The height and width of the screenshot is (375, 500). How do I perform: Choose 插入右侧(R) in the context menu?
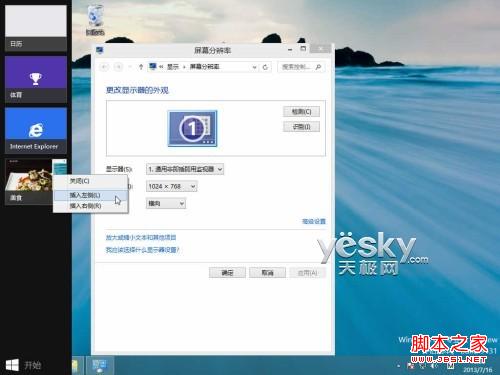click(x=90, y=206)
